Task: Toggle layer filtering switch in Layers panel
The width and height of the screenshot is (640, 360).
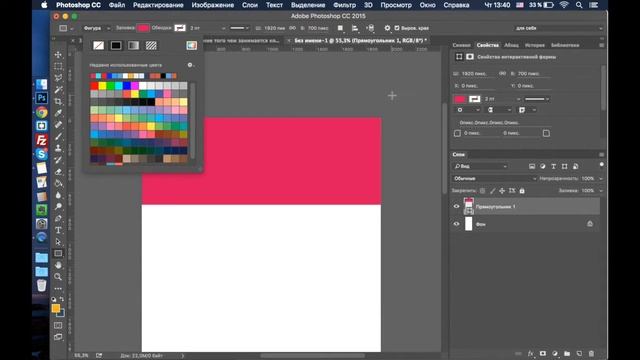Action: pyautogui.click(x=601, y=164)
